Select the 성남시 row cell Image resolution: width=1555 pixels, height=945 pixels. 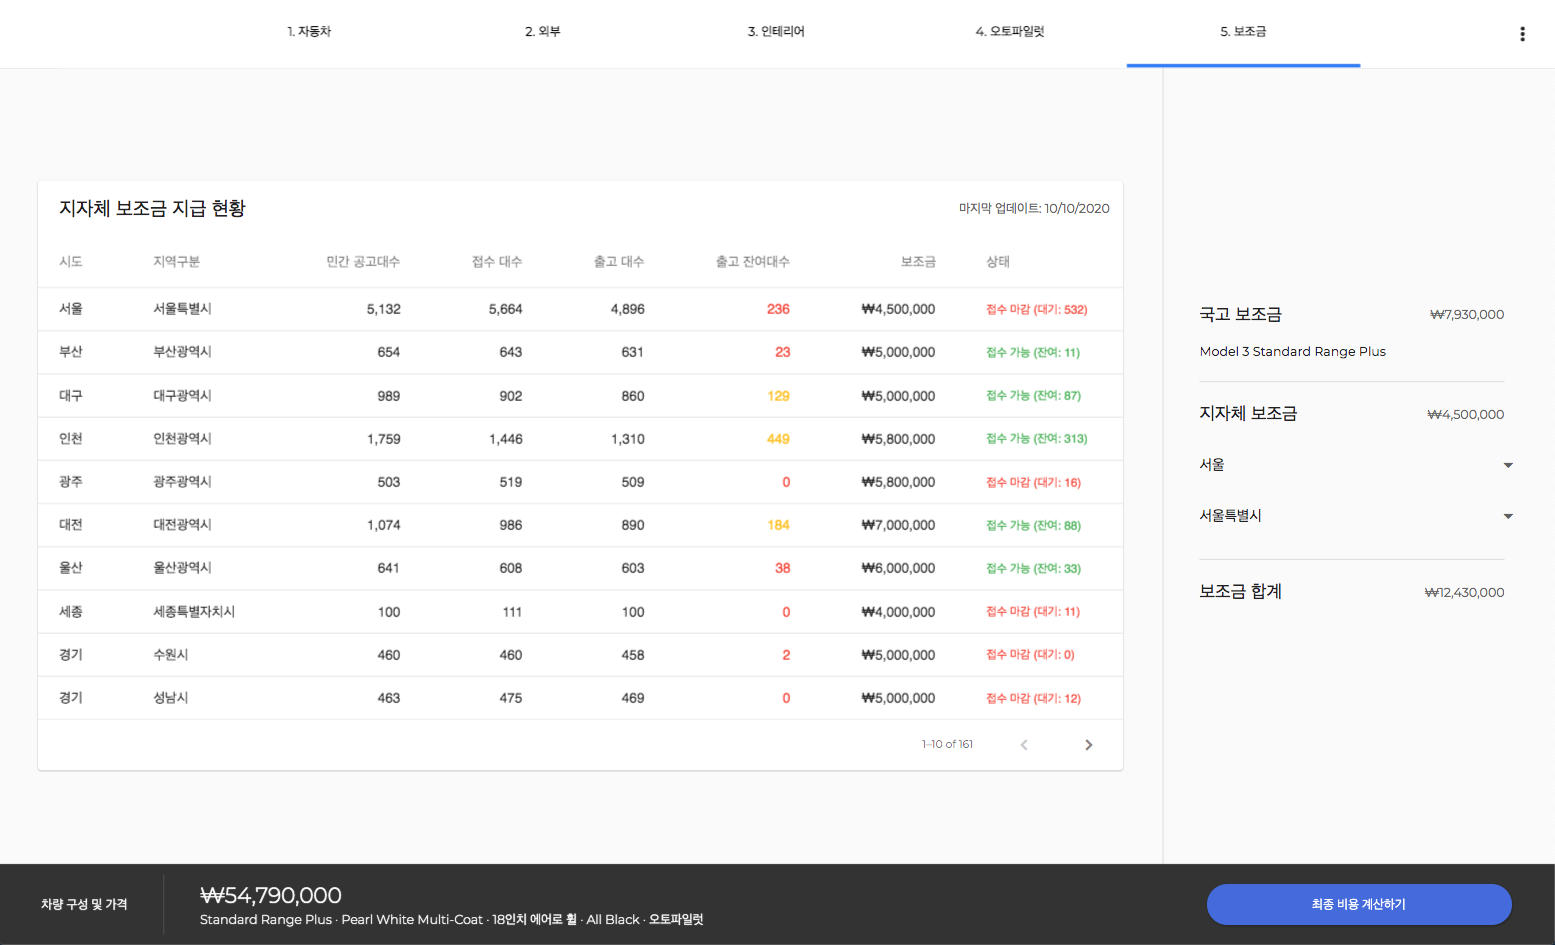click(x=171, y=698)
